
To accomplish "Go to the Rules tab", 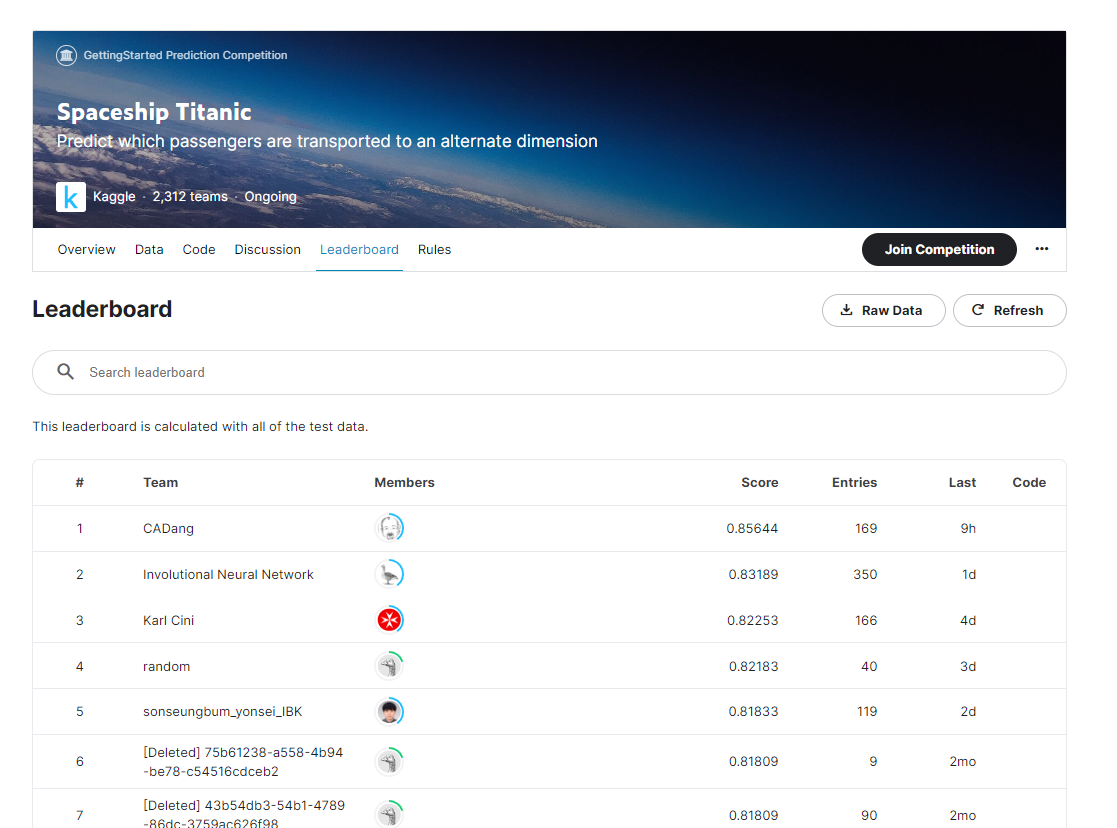I will pos(435,249).
